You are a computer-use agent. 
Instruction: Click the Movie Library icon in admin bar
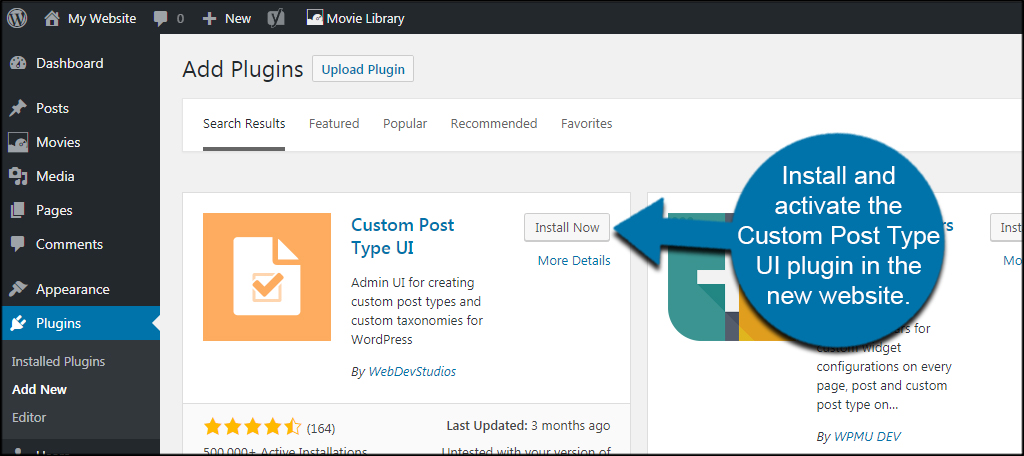[x=315, y=18]
